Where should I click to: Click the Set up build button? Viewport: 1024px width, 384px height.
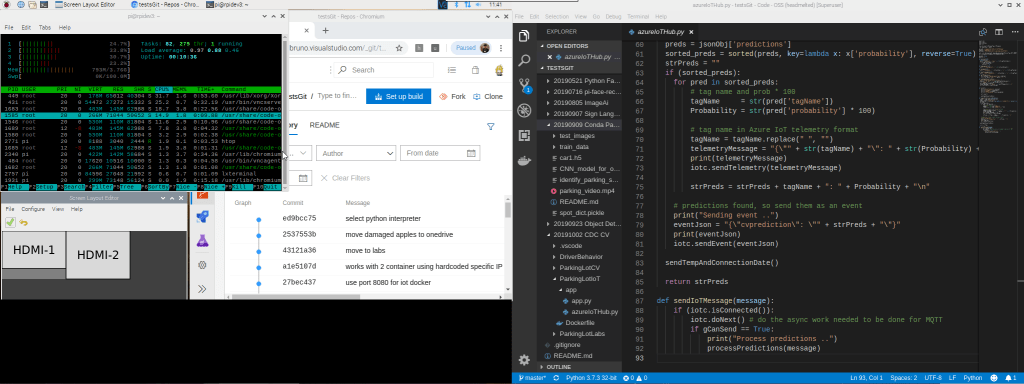click(398, 96)
